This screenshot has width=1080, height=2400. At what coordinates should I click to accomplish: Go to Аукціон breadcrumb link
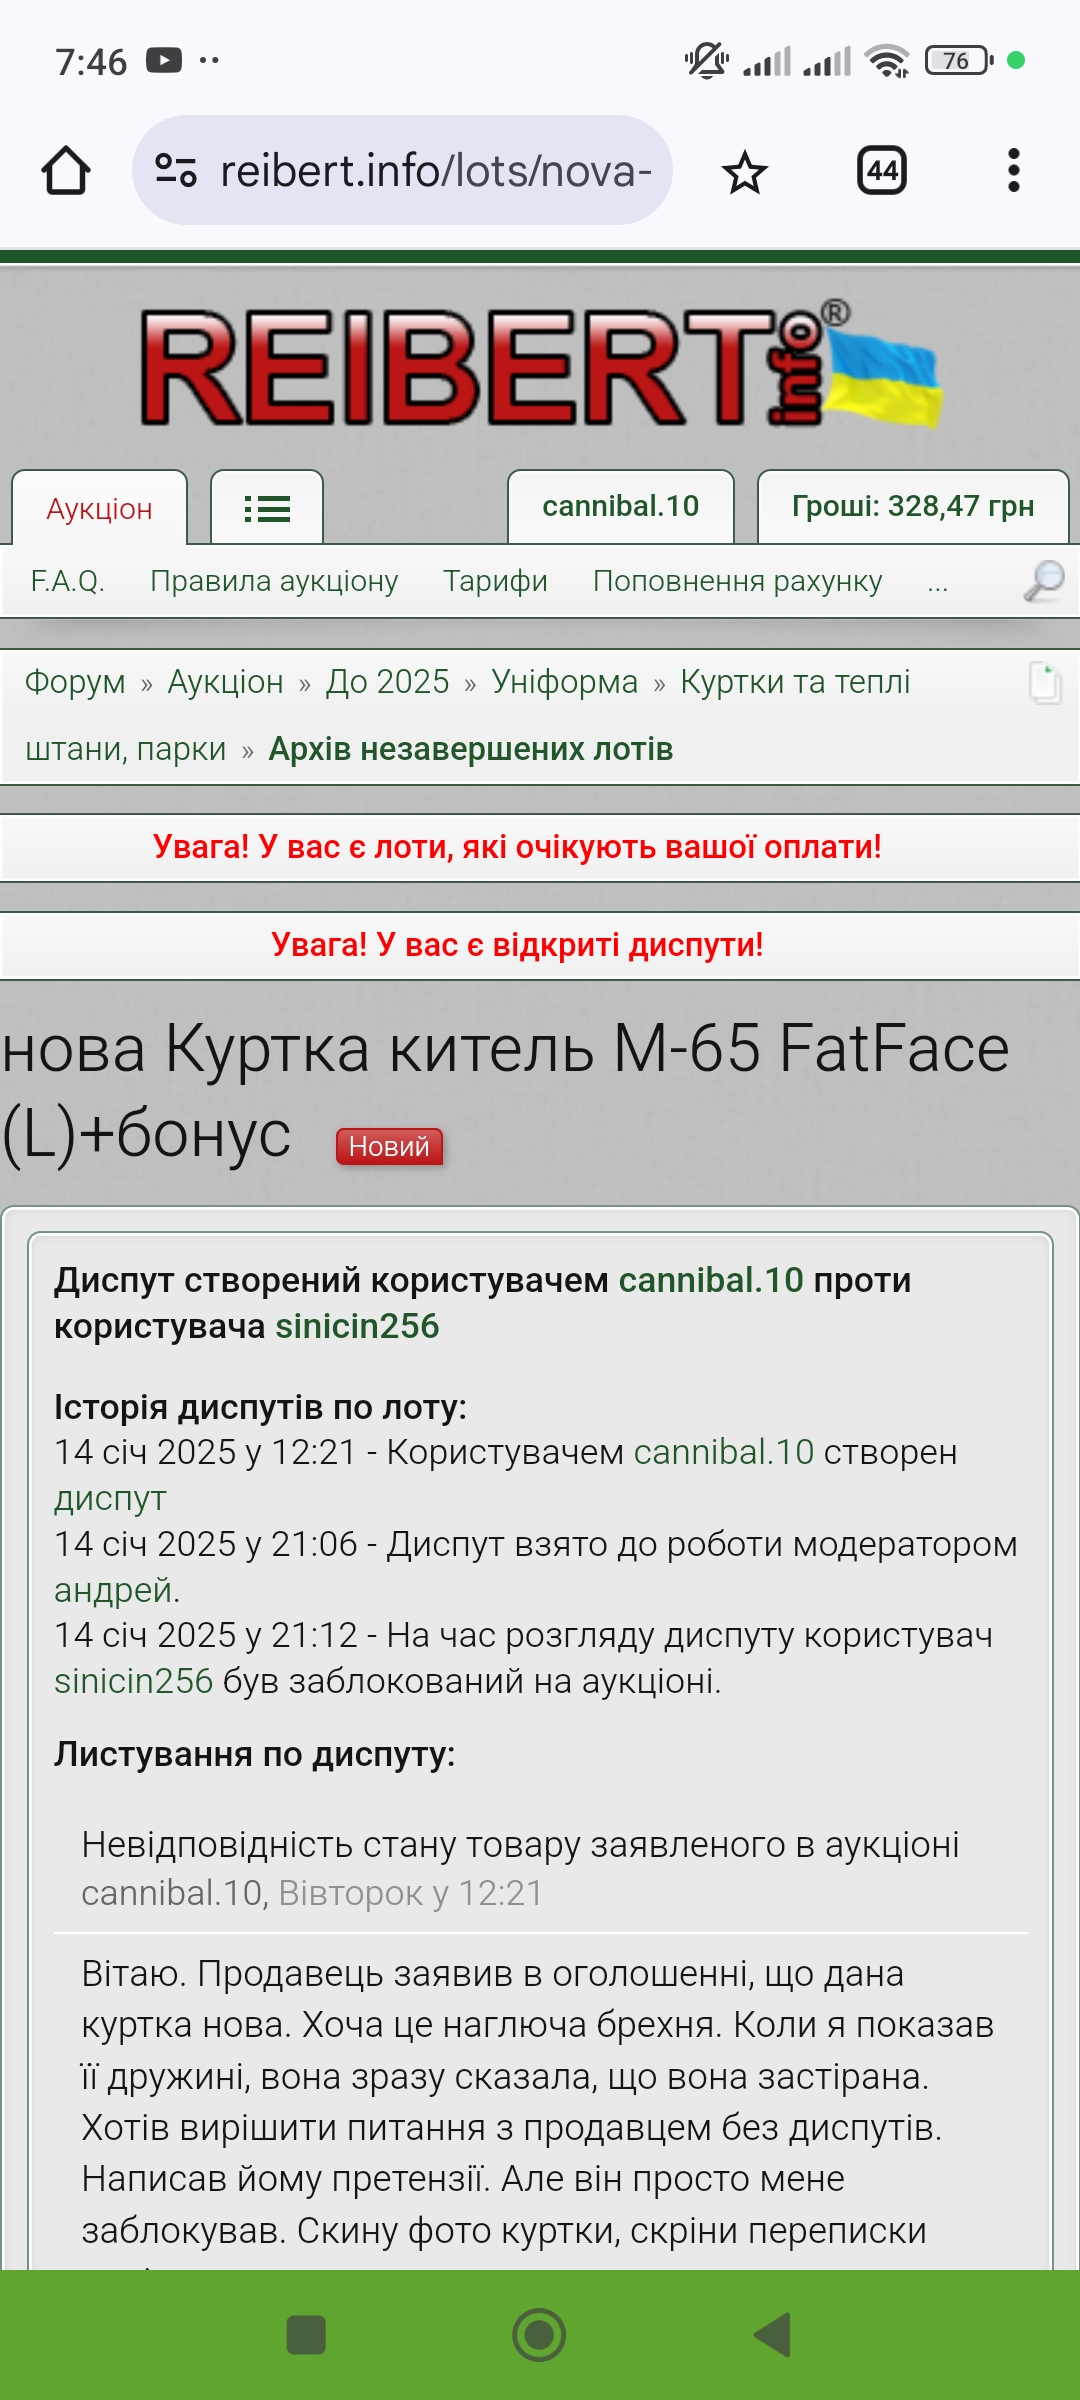[226, 682]
